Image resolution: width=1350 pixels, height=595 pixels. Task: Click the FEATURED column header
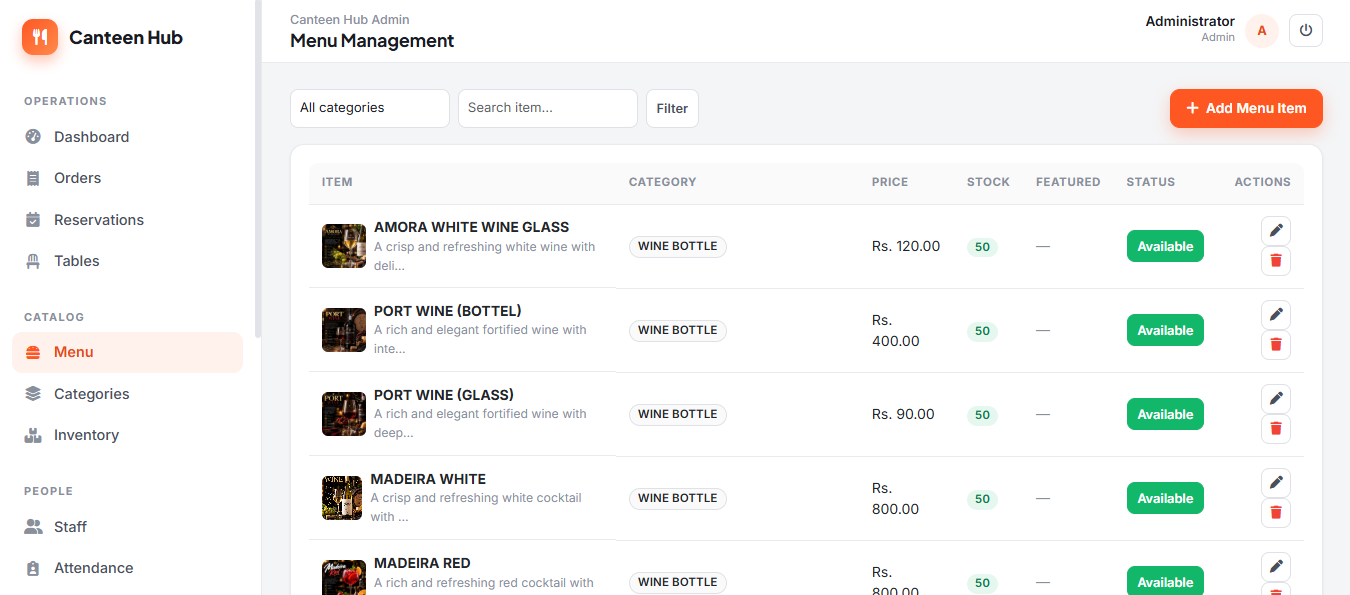click(1068, 182)
